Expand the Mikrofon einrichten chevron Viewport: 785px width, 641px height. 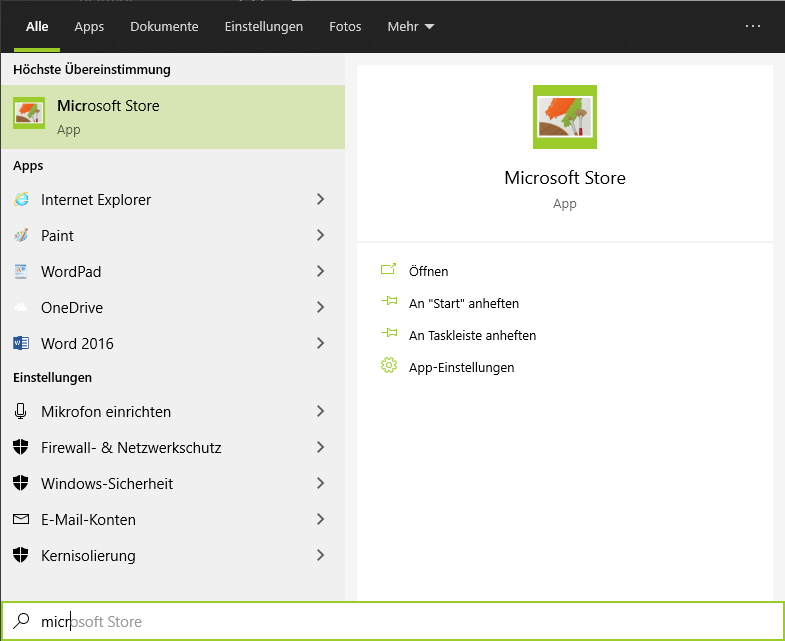[x=320, y=412]
